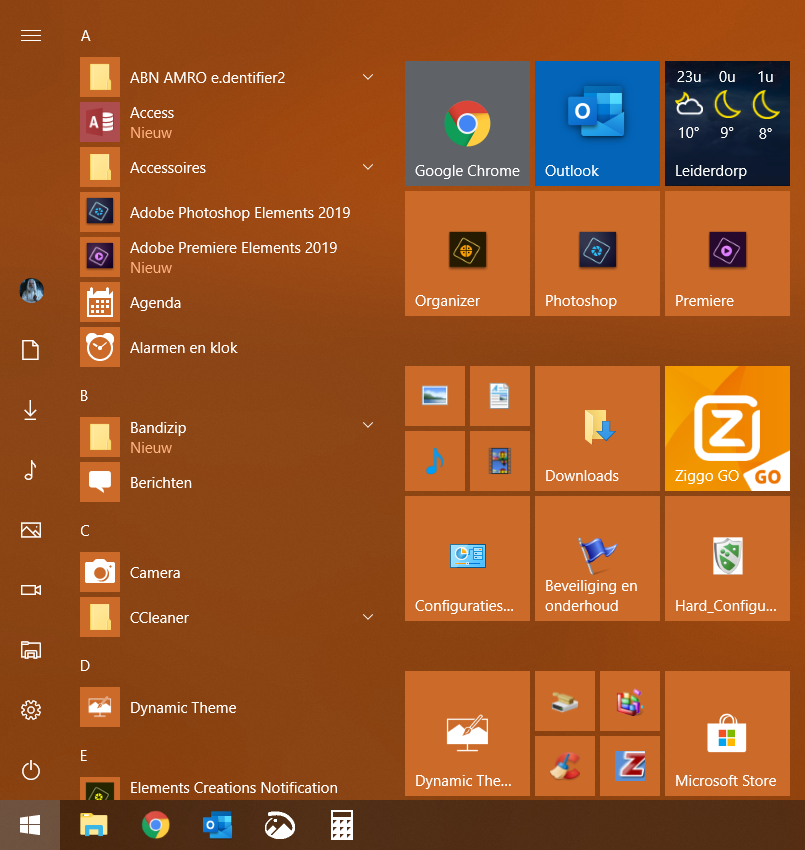Click the Windows Start button
This screenshot has width=805, height=850.
pyautogui.click(x=30, y=825)
